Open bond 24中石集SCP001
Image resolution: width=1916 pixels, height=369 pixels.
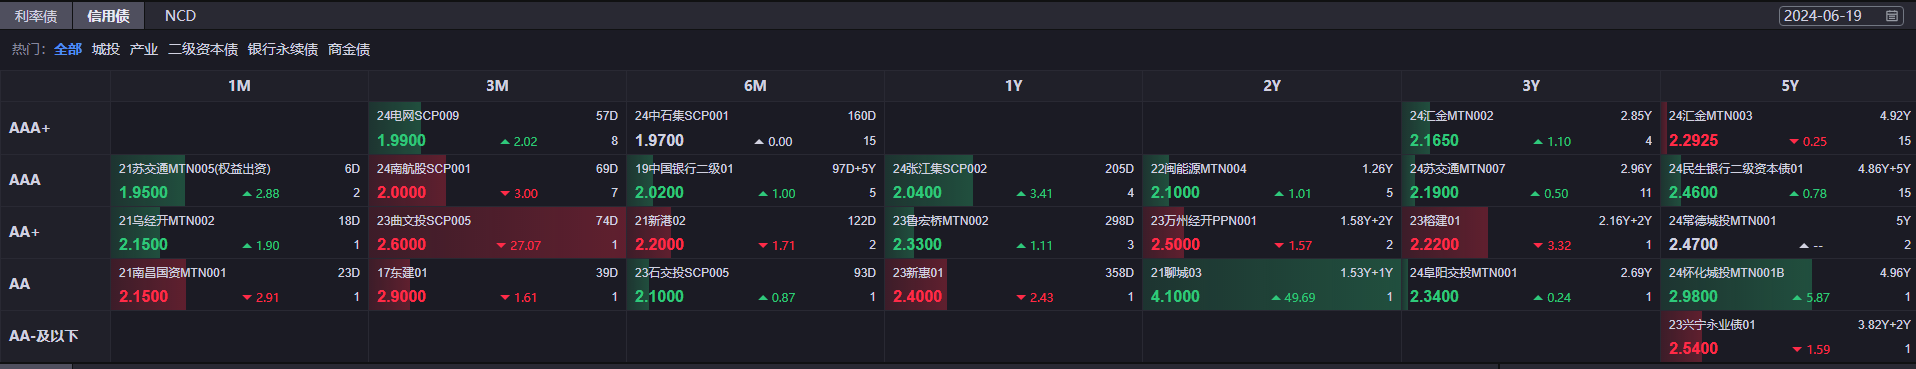682,116
